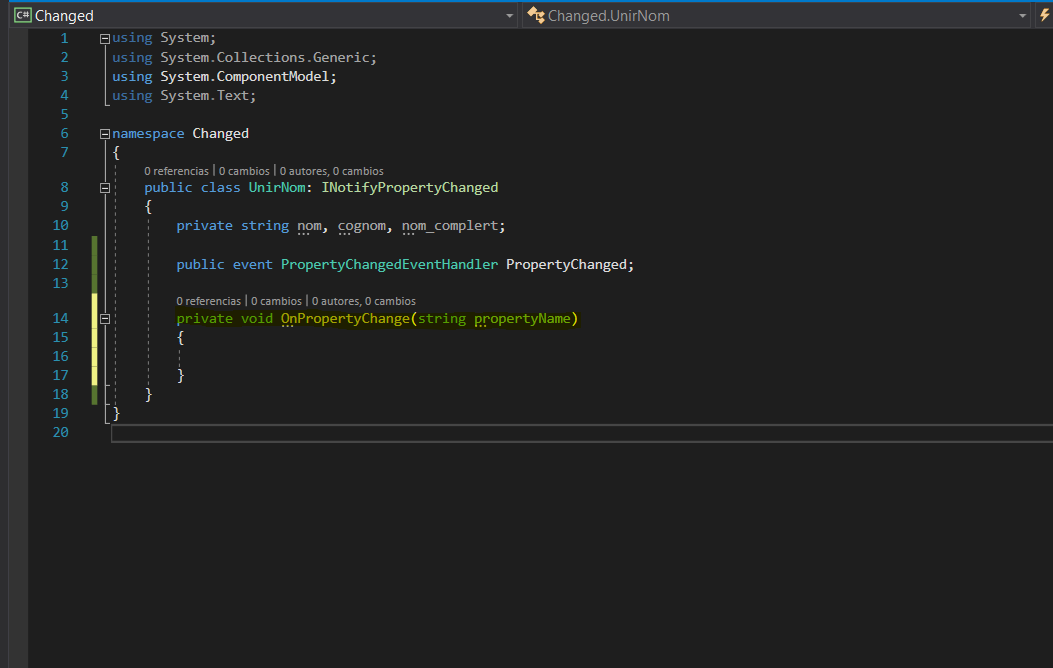This screenshot has height=668, width=1053.
Task: Open "0 referencias" CodeLens above UnirNom class
Action: coord(176,171)
